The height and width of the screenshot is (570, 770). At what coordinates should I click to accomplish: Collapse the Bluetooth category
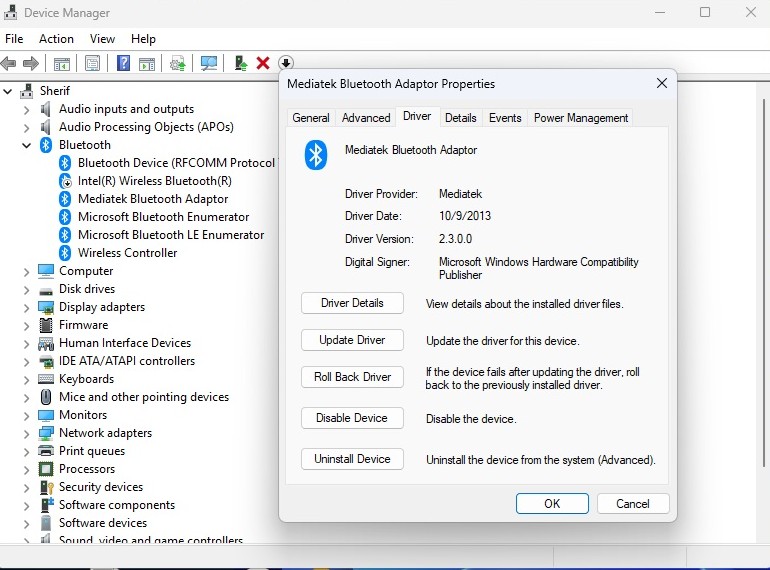pyautogui.click(x=27, y=145)
